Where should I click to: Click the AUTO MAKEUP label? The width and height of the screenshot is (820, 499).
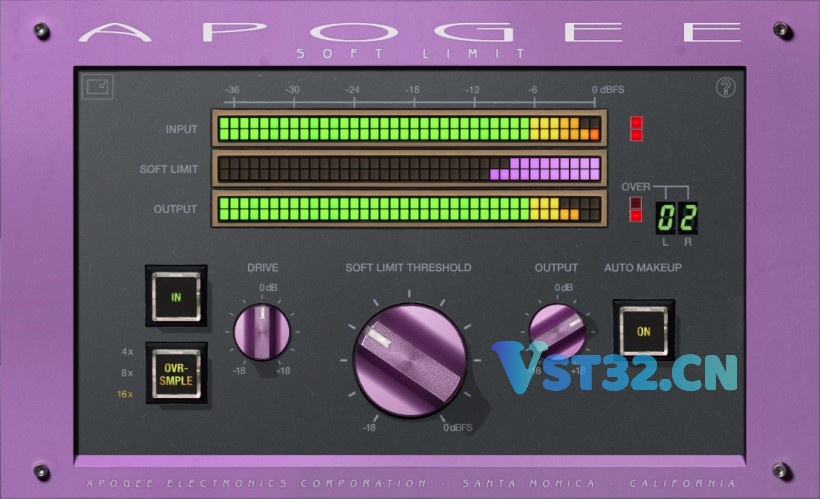coord(643,268)
